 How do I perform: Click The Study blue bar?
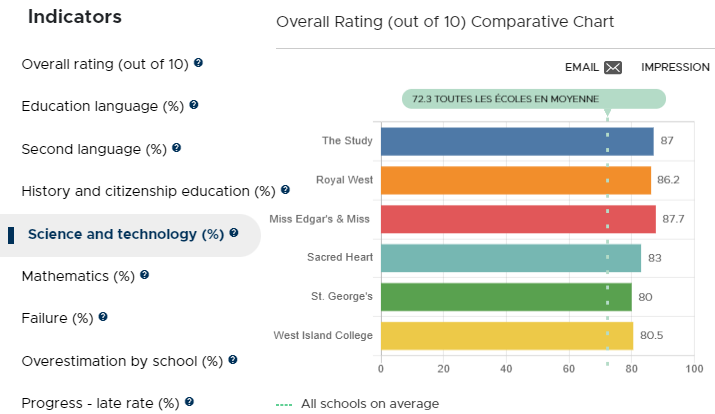[x=517, y=142]
